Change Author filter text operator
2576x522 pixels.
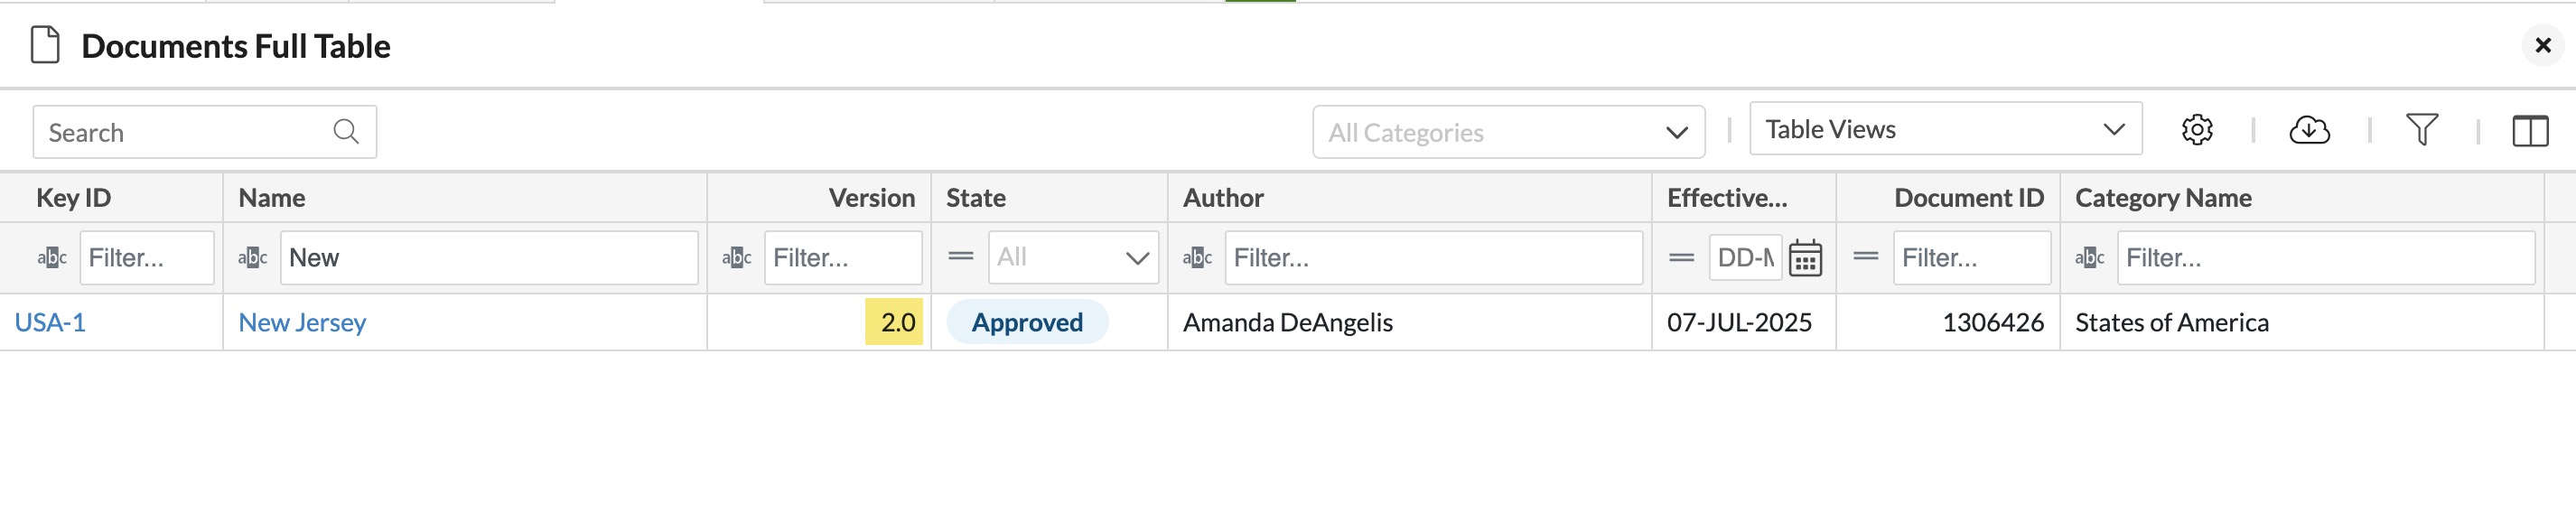click(x=1197, y=258)
